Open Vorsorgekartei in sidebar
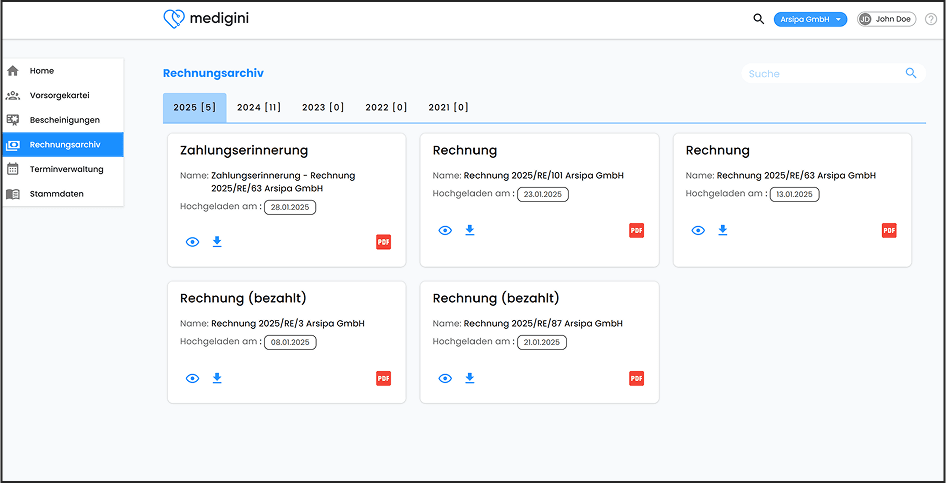Screen dimensions: 946x483 63,95
